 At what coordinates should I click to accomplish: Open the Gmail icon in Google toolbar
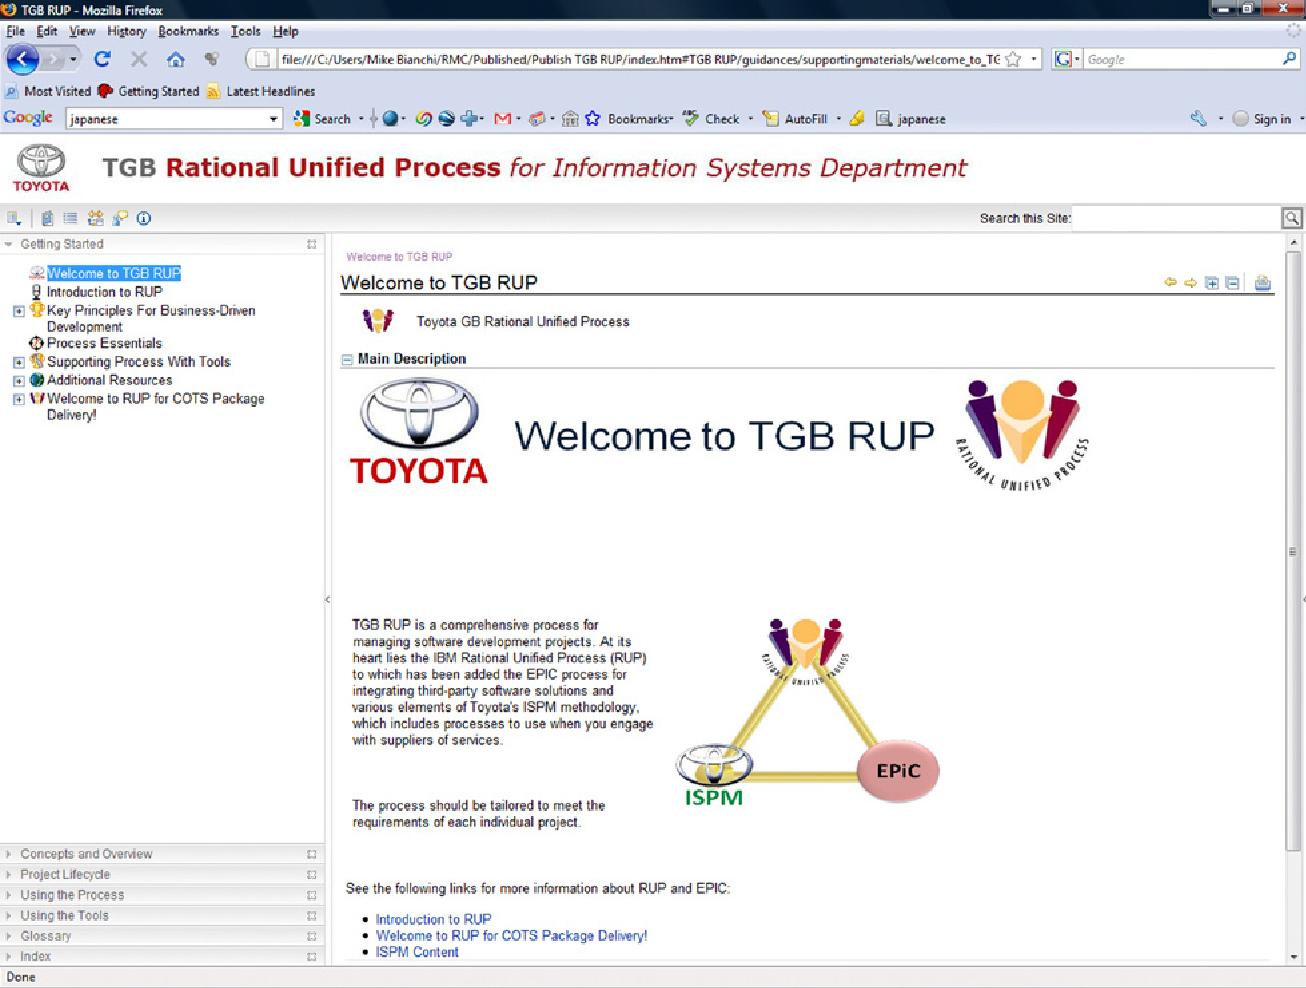coord(503,118)
